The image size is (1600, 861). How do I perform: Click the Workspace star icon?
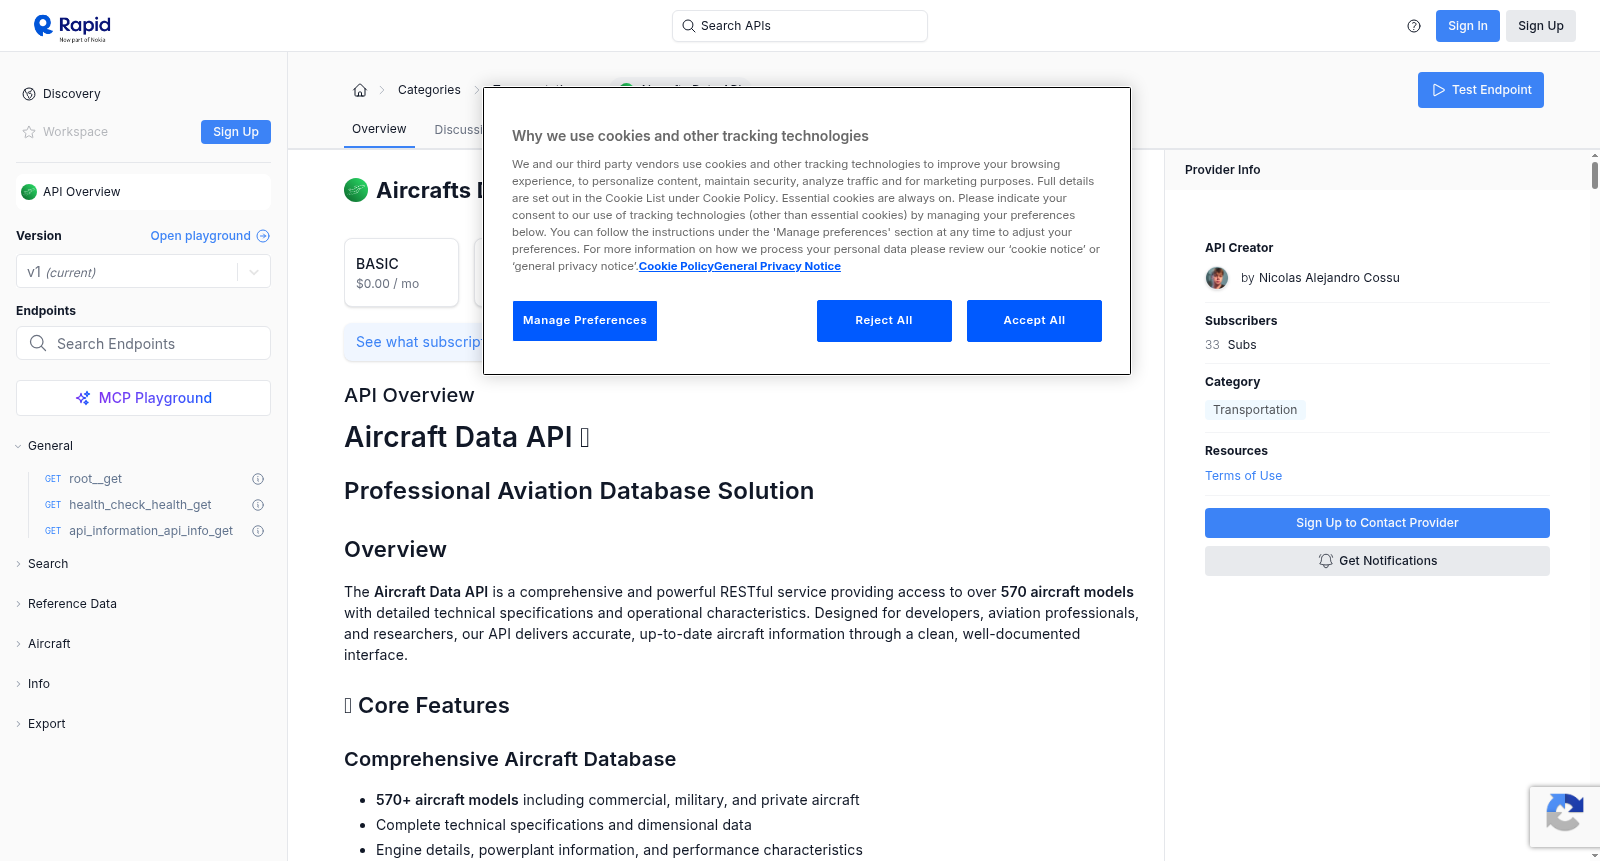click(29, 132)
